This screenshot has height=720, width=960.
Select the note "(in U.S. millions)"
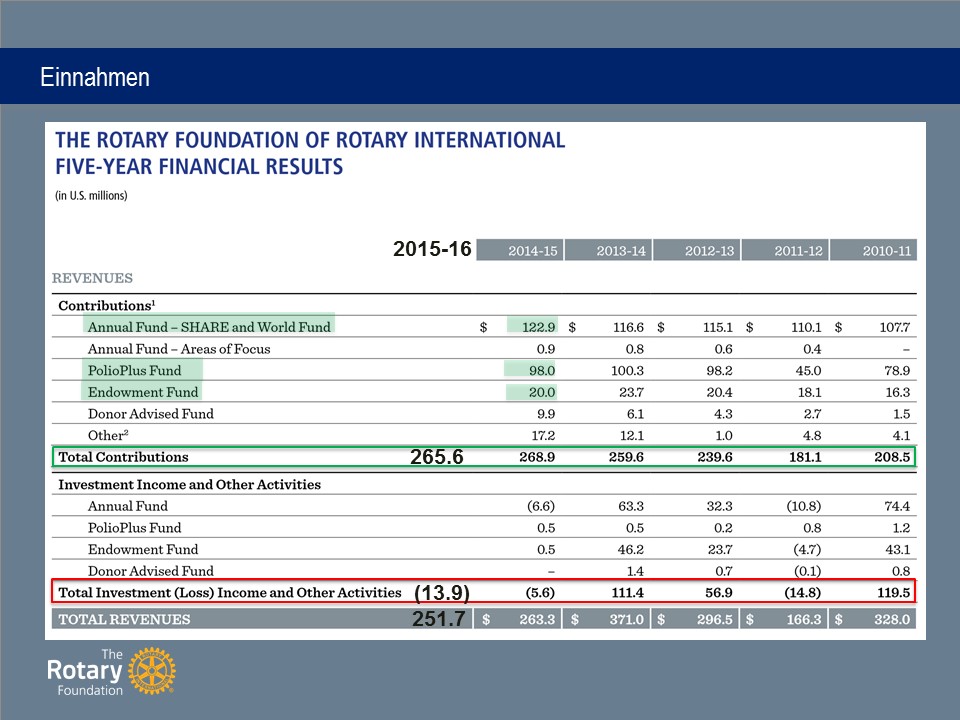91,195
